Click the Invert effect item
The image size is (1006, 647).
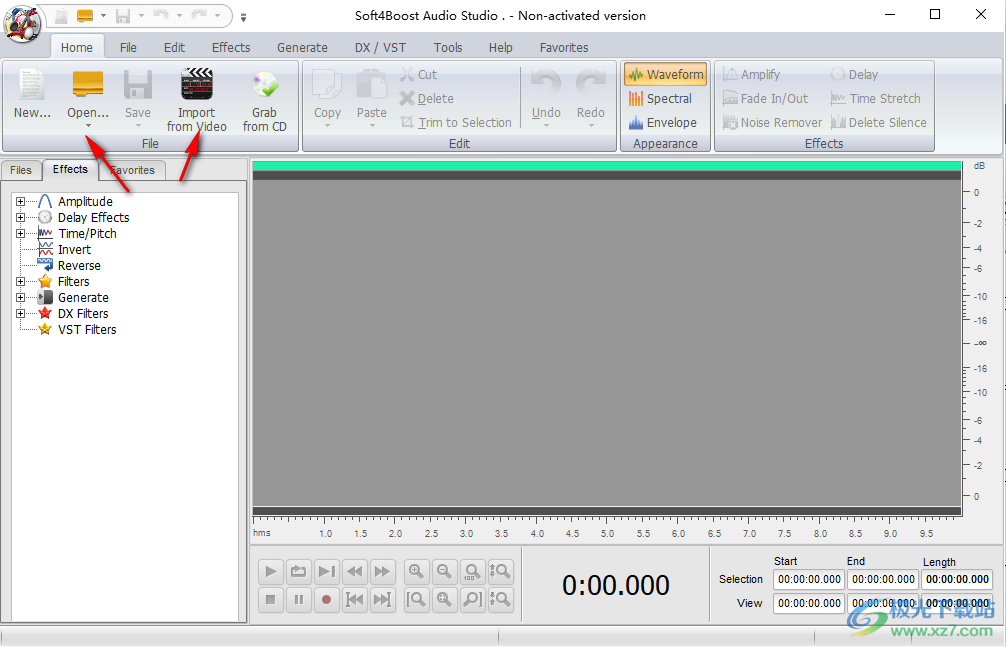[x=74, y=250]
